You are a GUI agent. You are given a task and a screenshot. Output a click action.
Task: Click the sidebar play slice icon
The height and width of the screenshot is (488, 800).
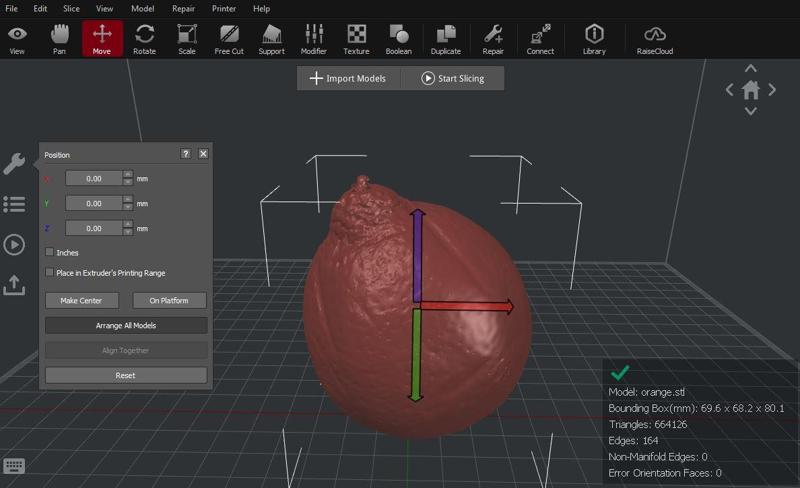click(x=14, y=245)
